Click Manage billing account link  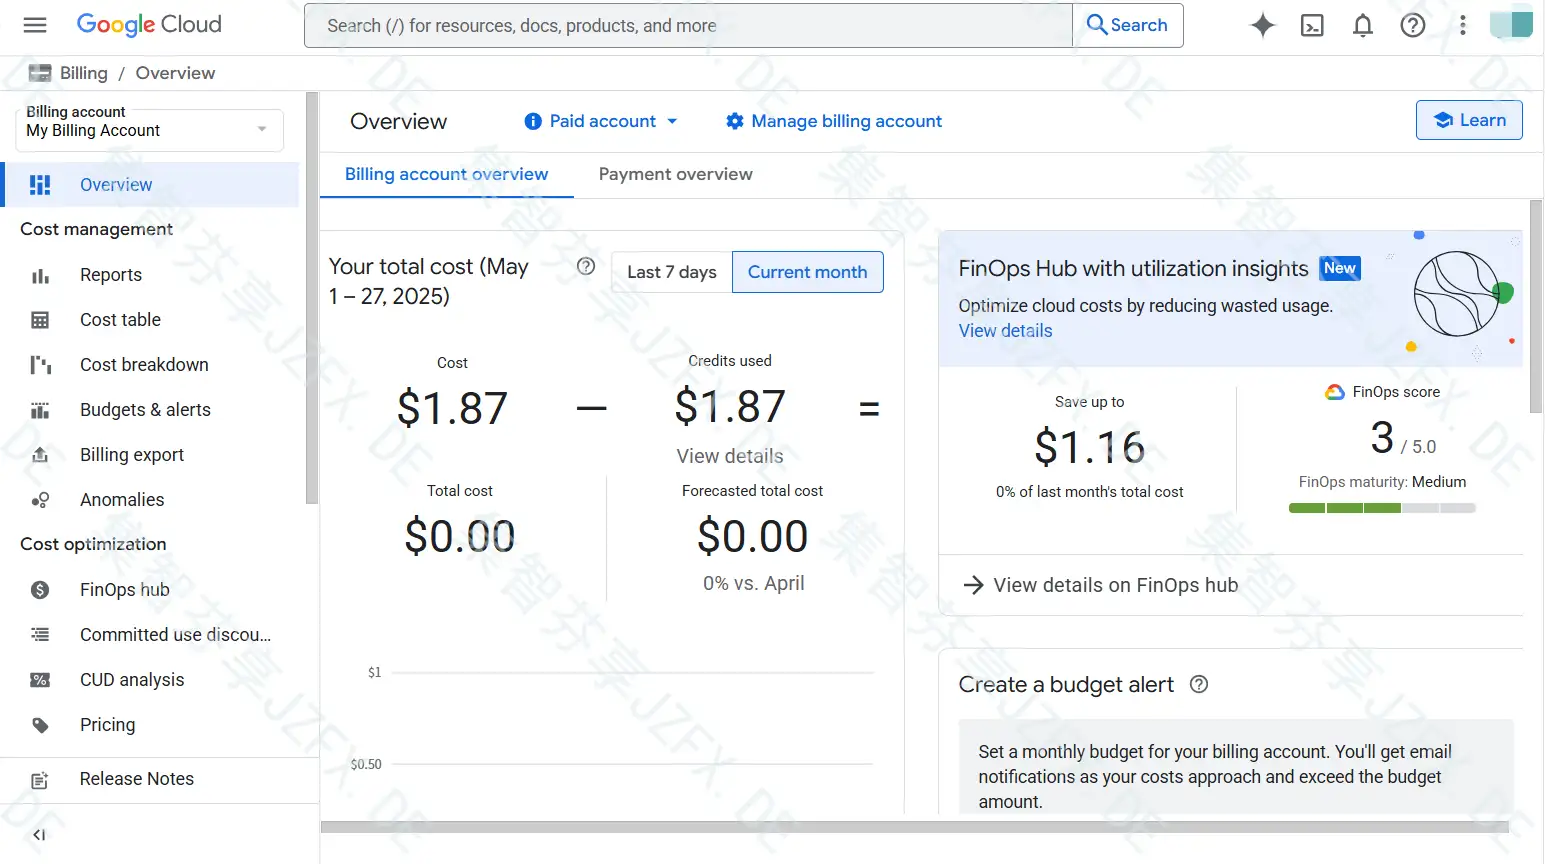846,121
